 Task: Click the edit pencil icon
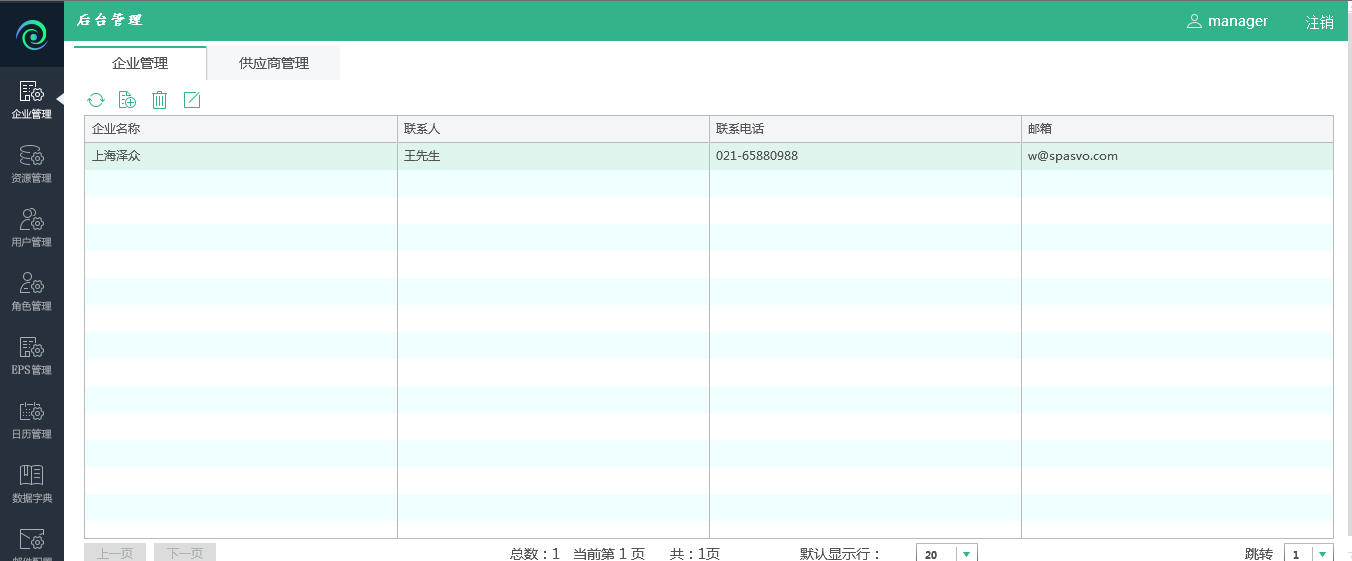(192, 100)
